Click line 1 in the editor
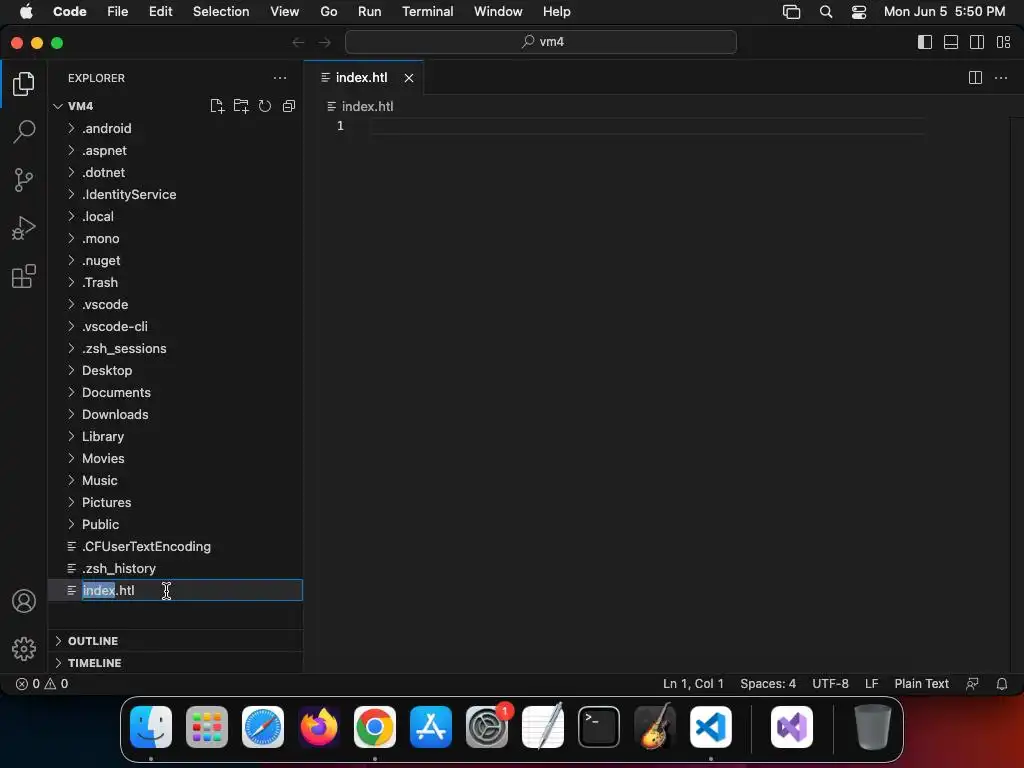The width and height of the screenshot is (1024, 768). (x=647, y=126)
